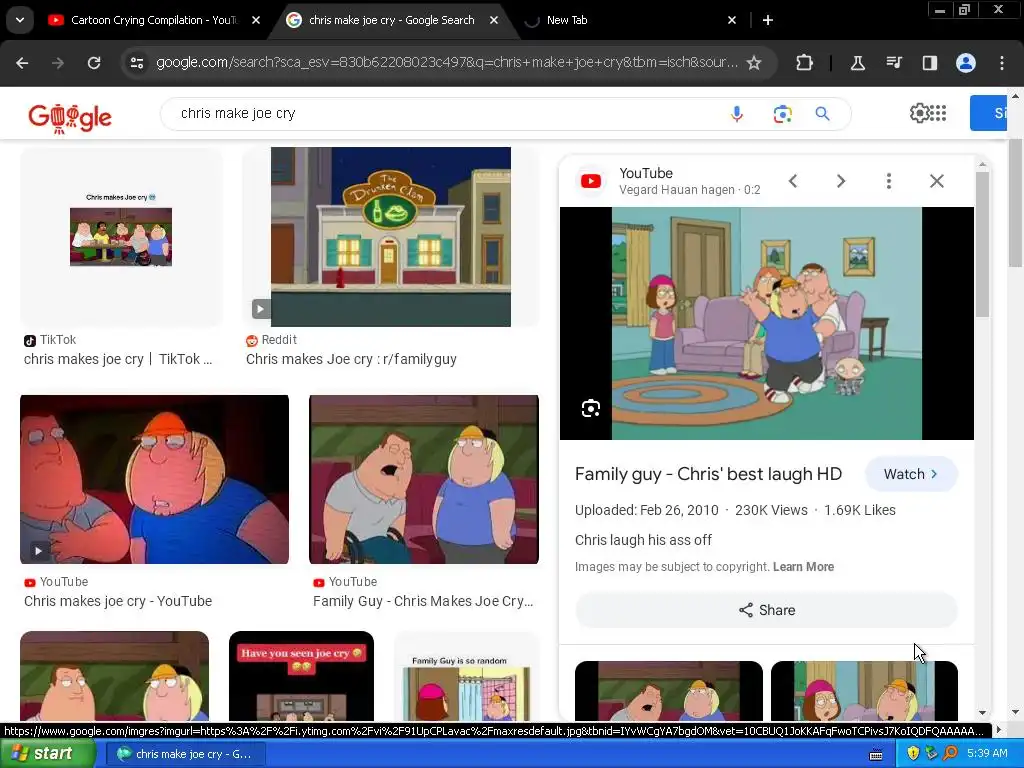
Task: Click the browser forward arrow
Action: click(x=57, y=63)
